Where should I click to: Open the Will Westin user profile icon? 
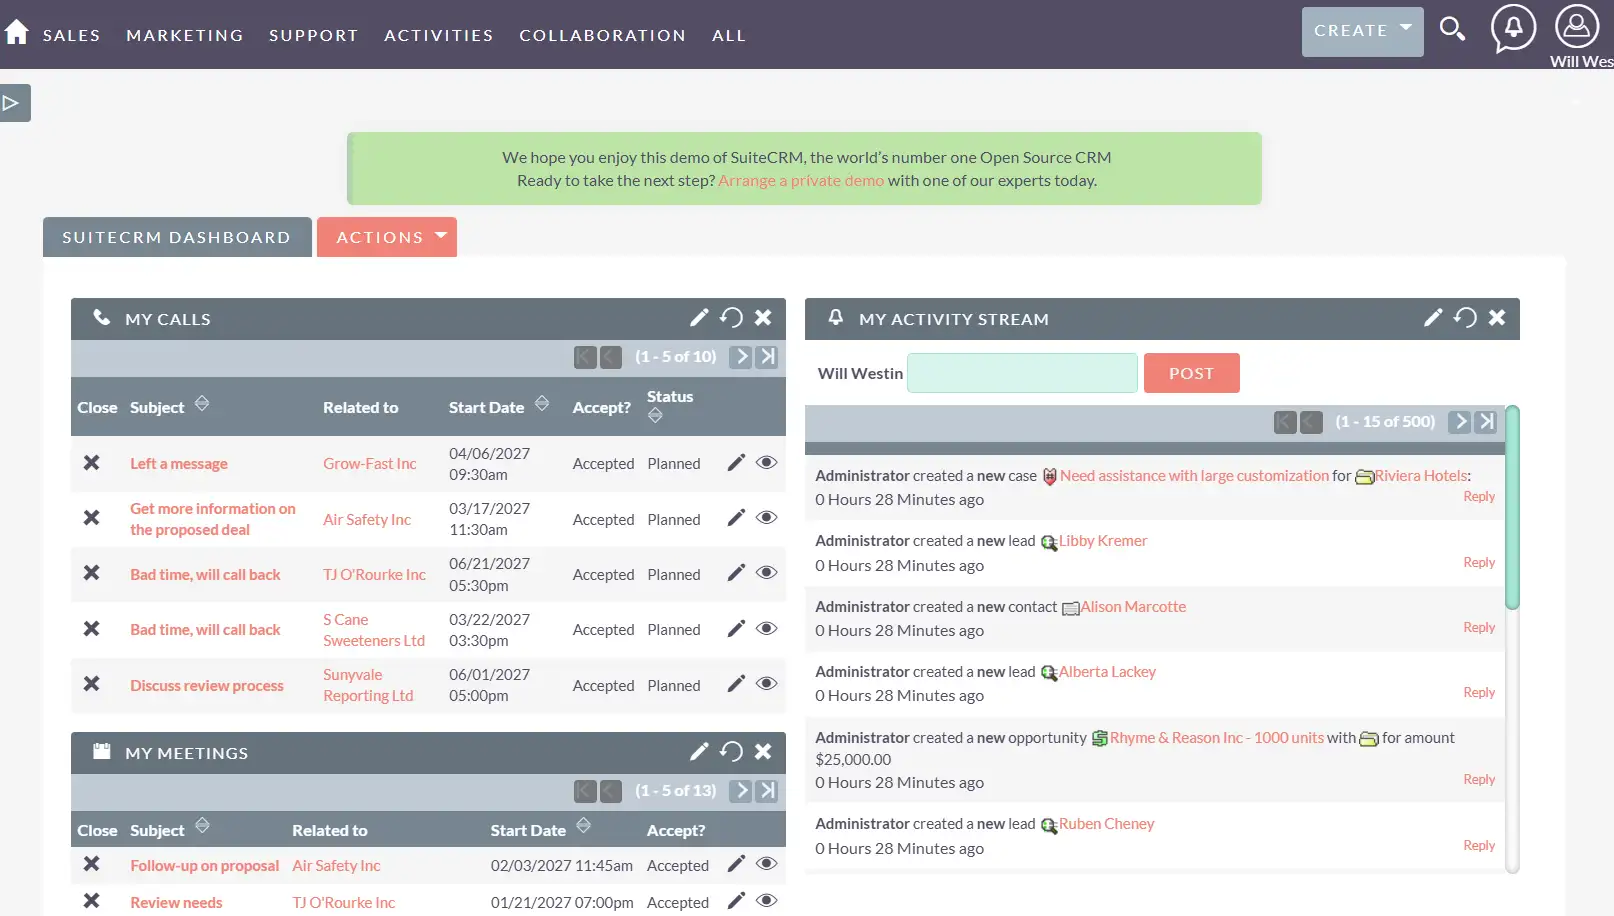click(x=1577, y=27)
